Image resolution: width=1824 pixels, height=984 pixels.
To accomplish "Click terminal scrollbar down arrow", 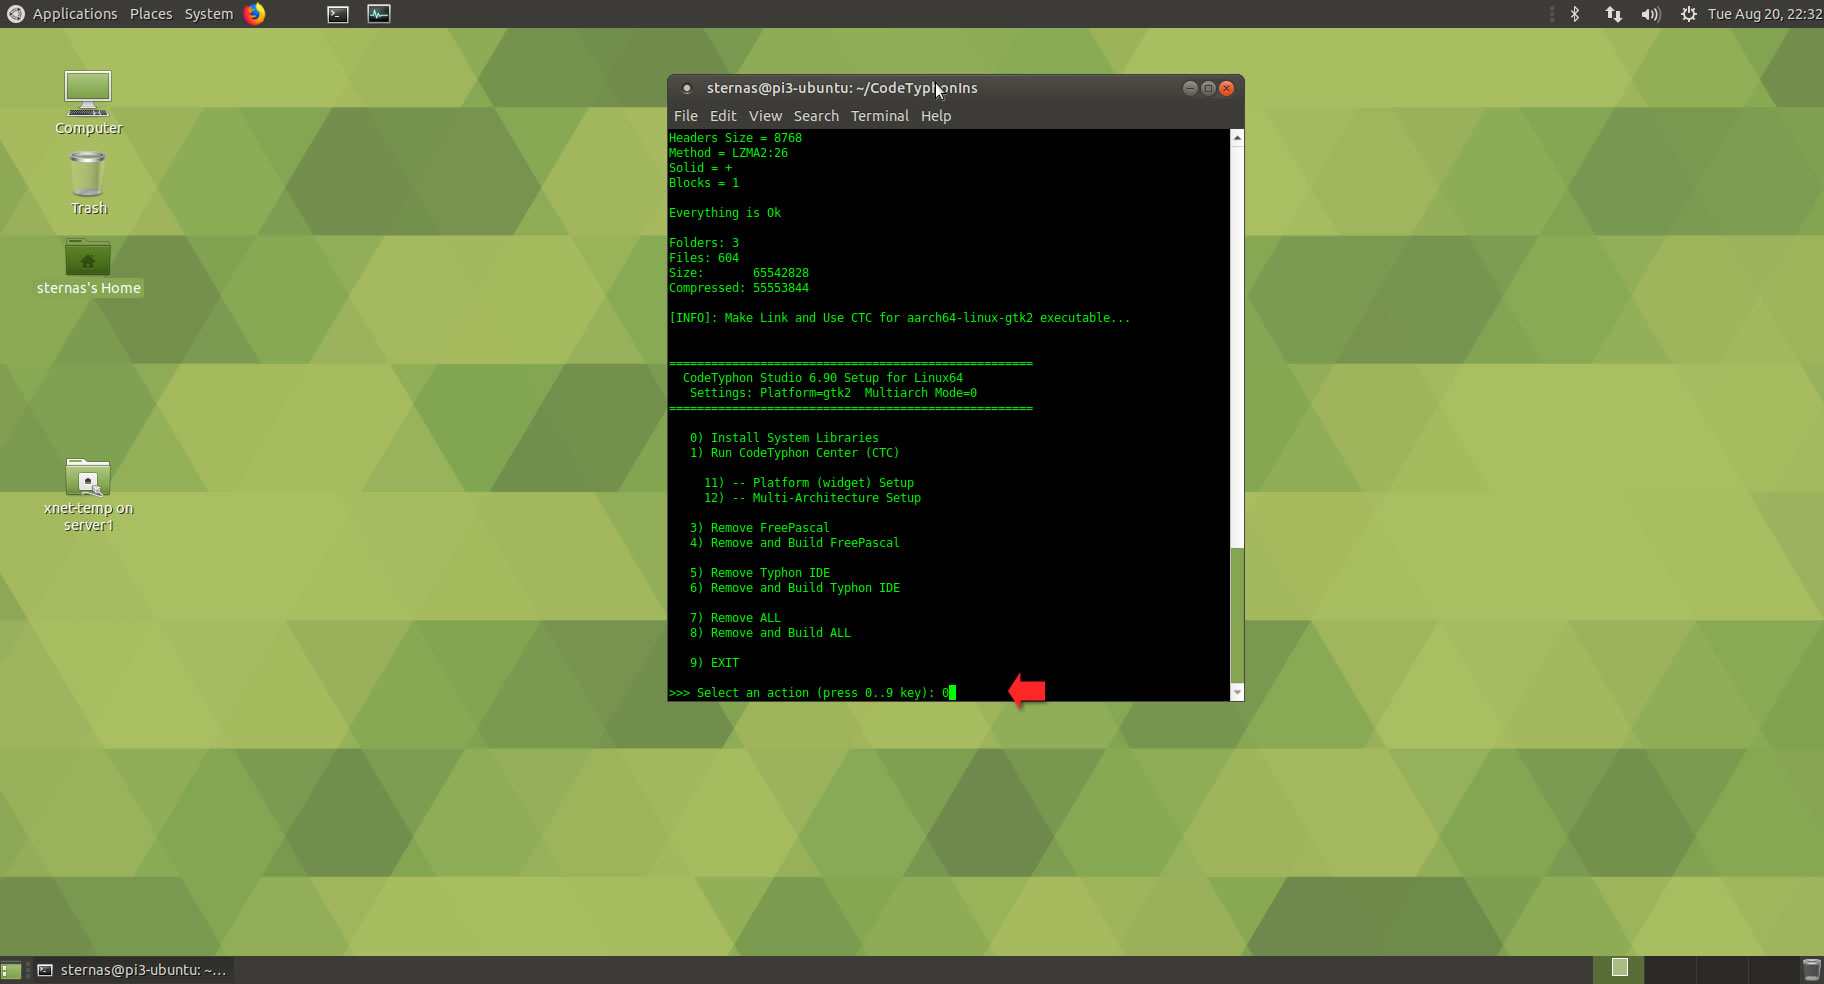I will [1237, 692].
